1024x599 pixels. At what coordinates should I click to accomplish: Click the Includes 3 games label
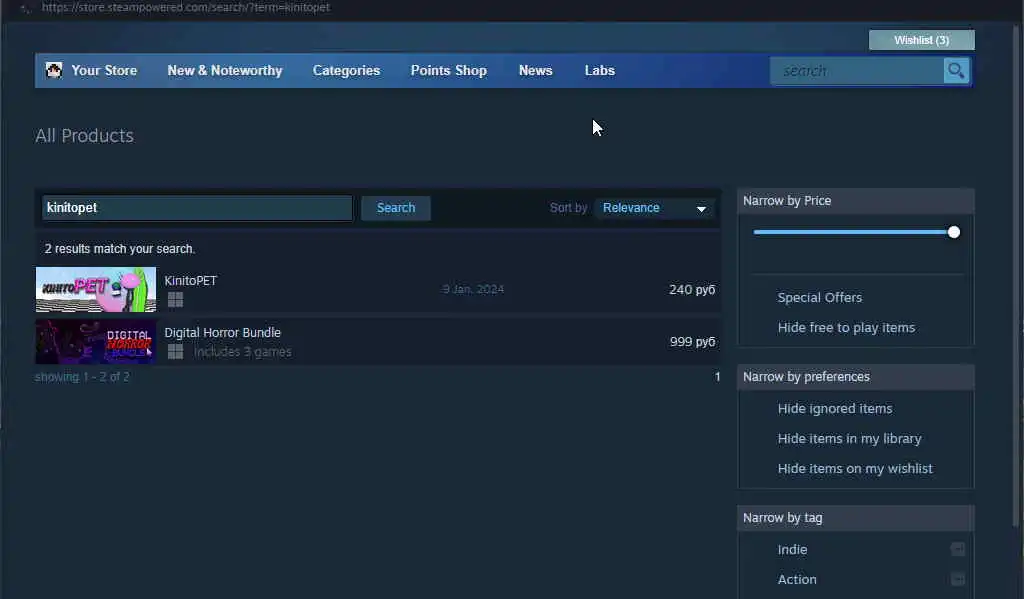click(242, 352)
